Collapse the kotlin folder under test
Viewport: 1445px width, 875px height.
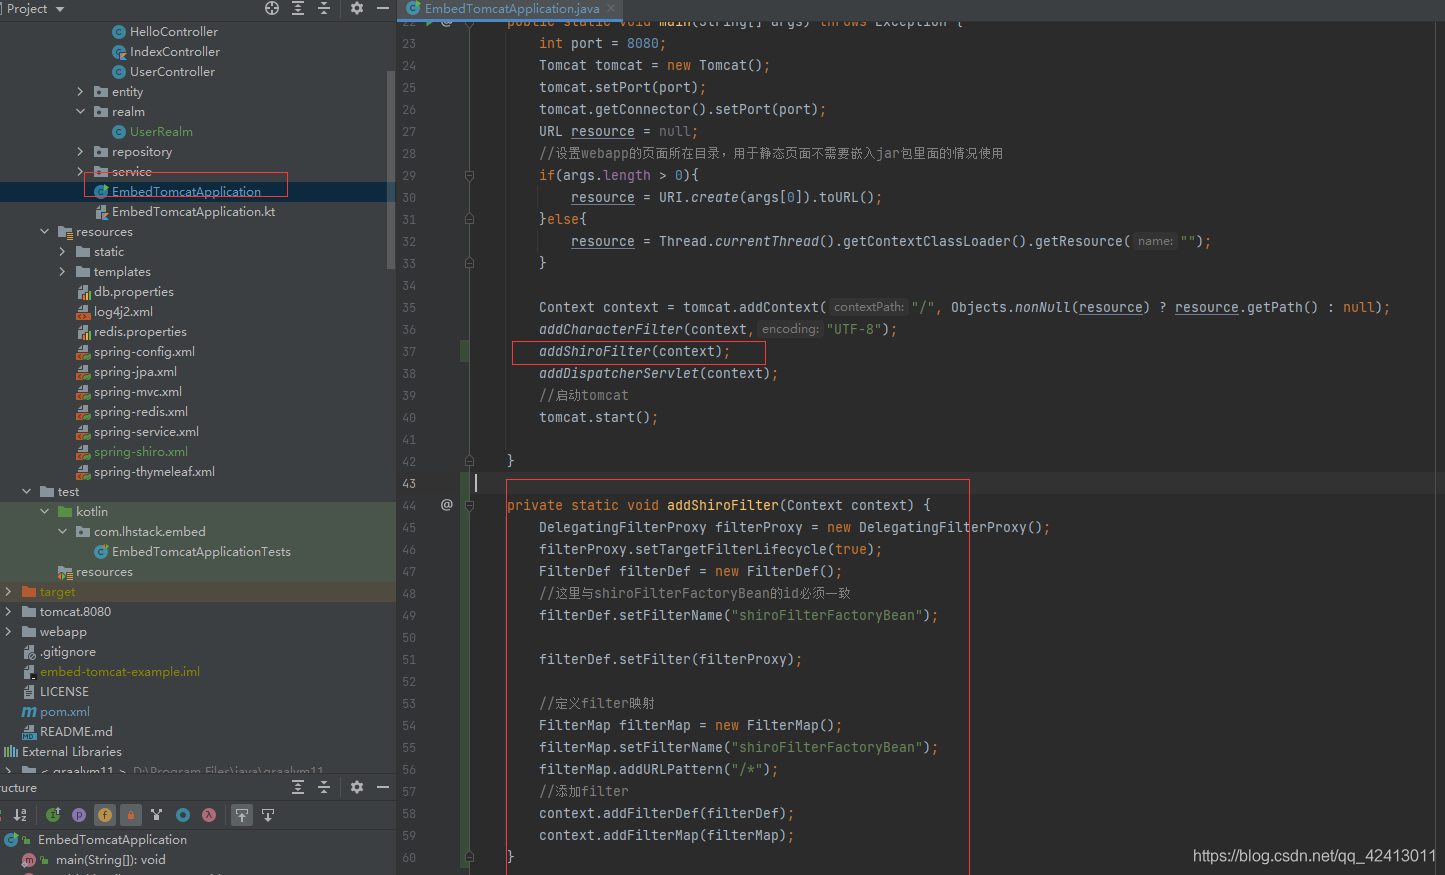pyautogui.click(x=45, y=512)
